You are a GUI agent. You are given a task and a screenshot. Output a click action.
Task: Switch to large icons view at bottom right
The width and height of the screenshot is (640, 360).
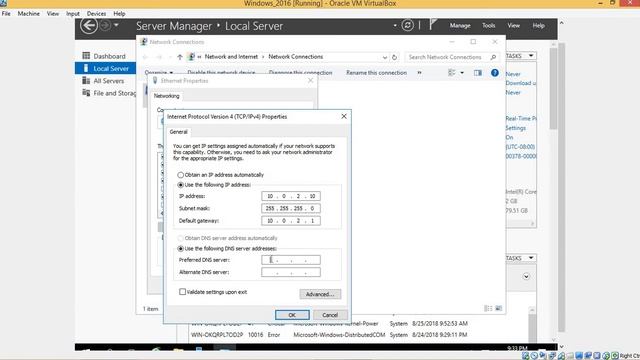[498, 308]
